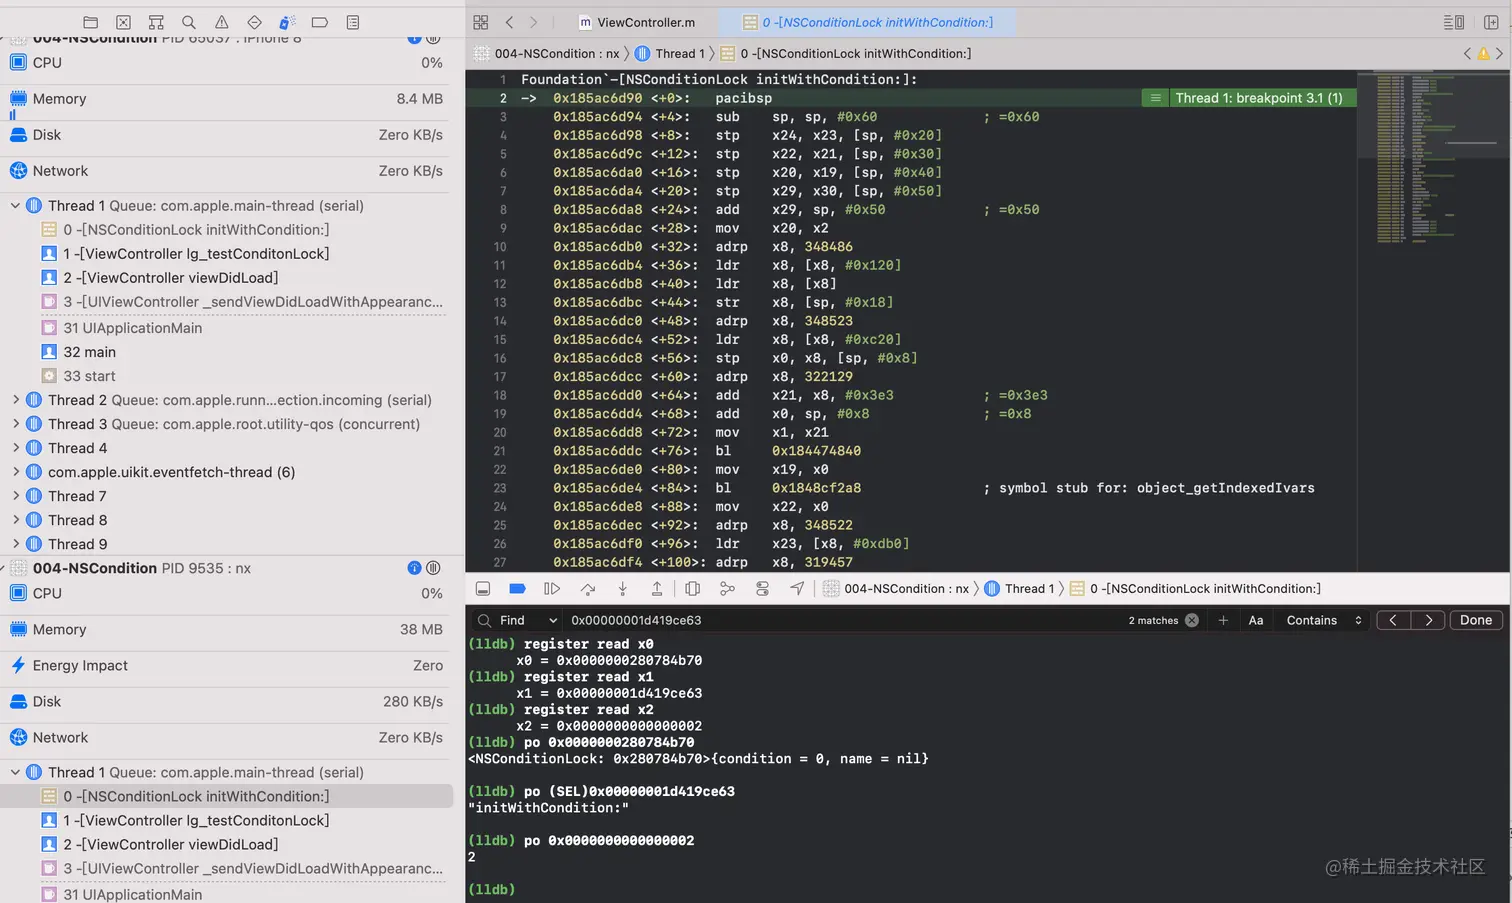
Task: Open the Debug navigator spray-can icon
Action: [287, 22]
